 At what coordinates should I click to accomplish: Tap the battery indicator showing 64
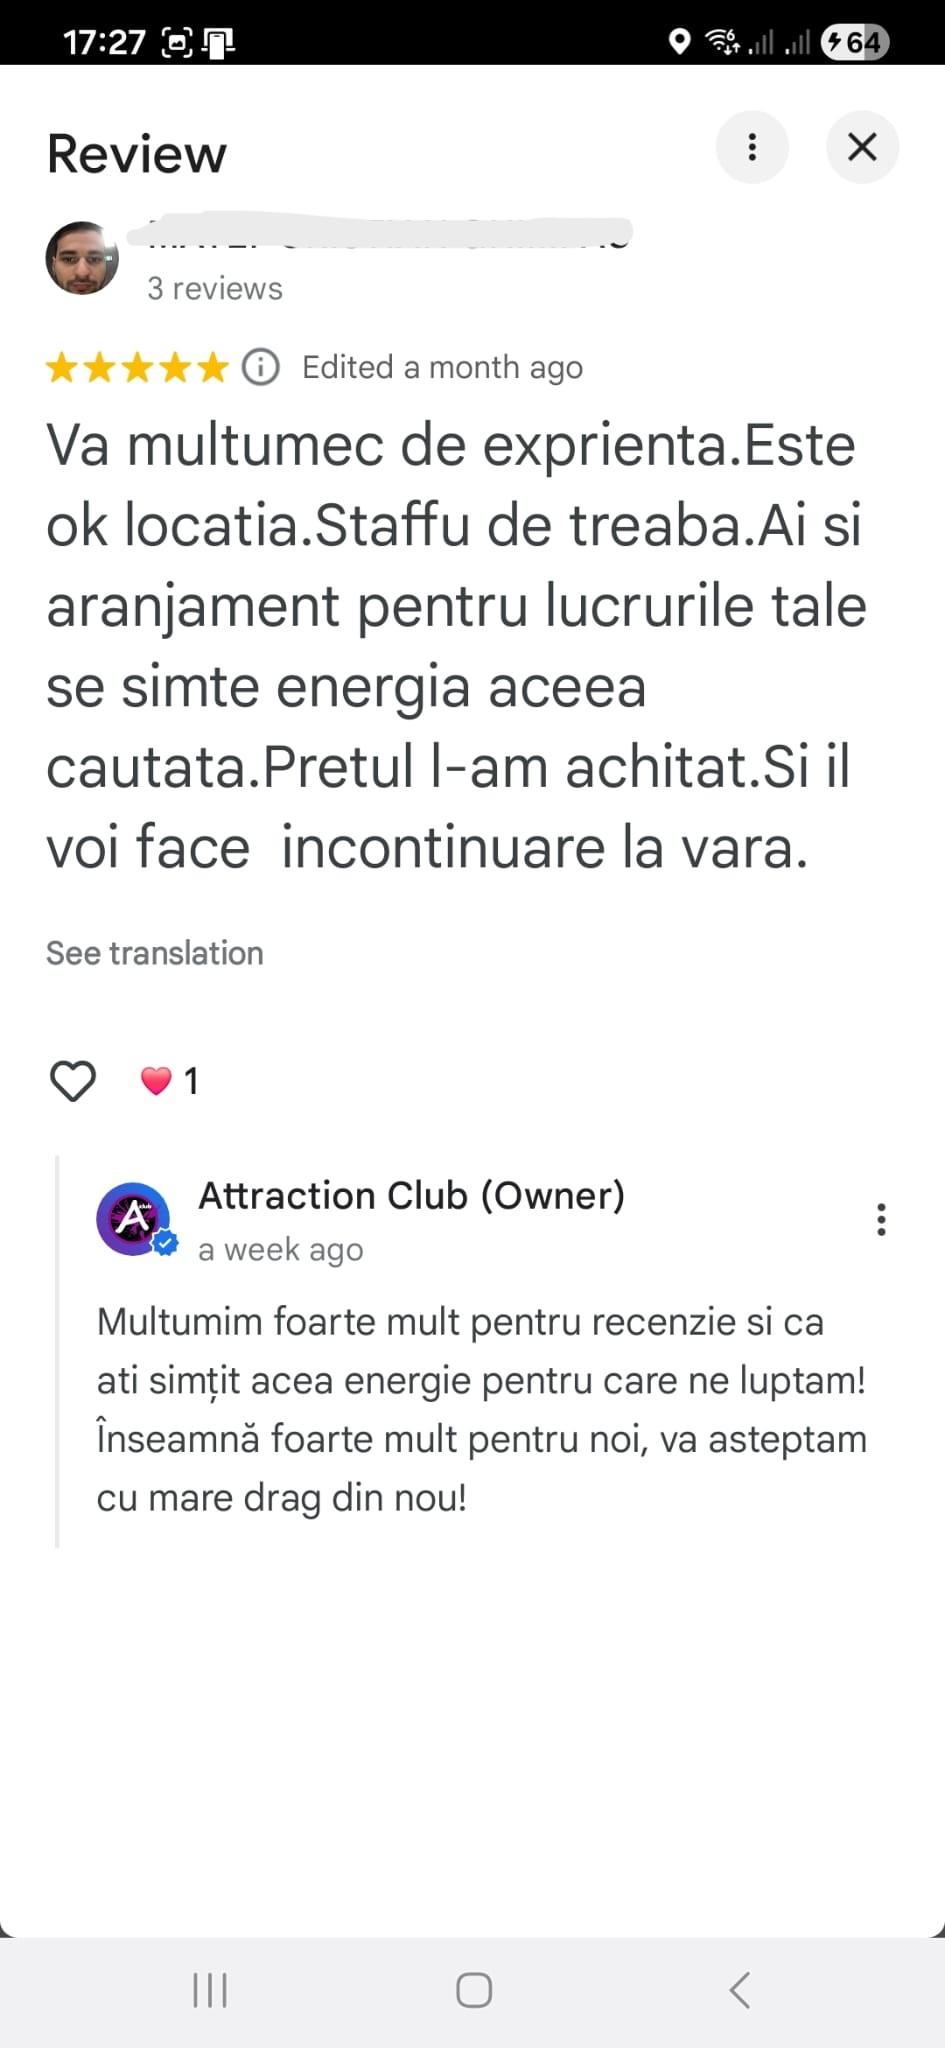tap(854, 42)
